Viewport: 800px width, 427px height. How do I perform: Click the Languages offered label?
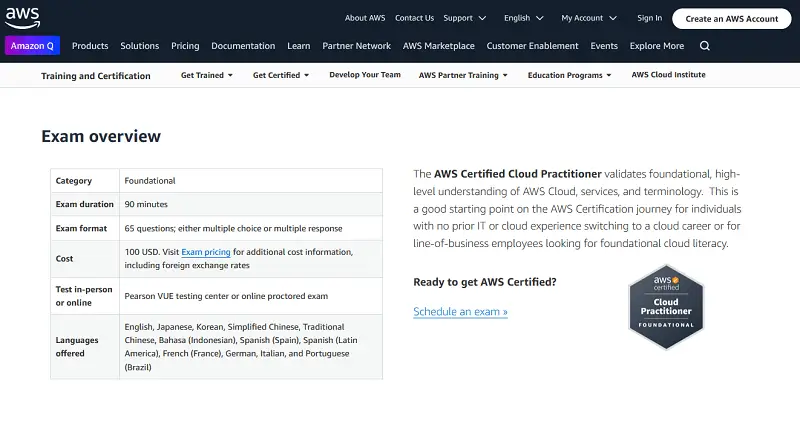[77, 347]
